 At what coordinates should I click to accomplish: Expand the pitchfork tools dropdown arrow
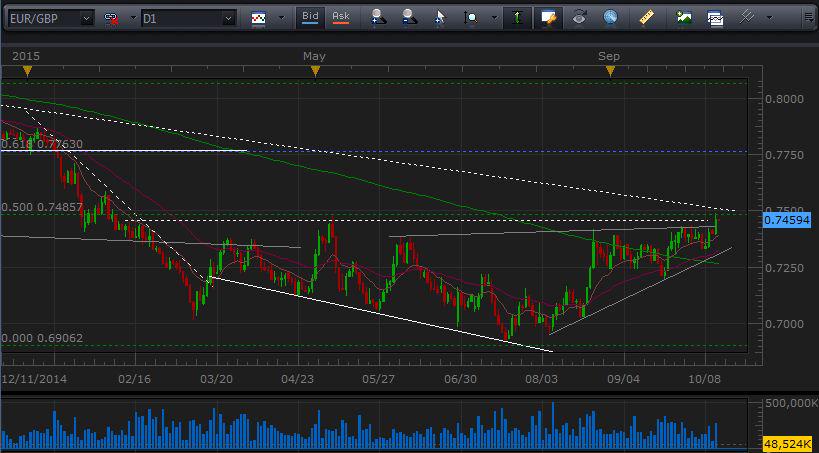click(x=770, y=18)
